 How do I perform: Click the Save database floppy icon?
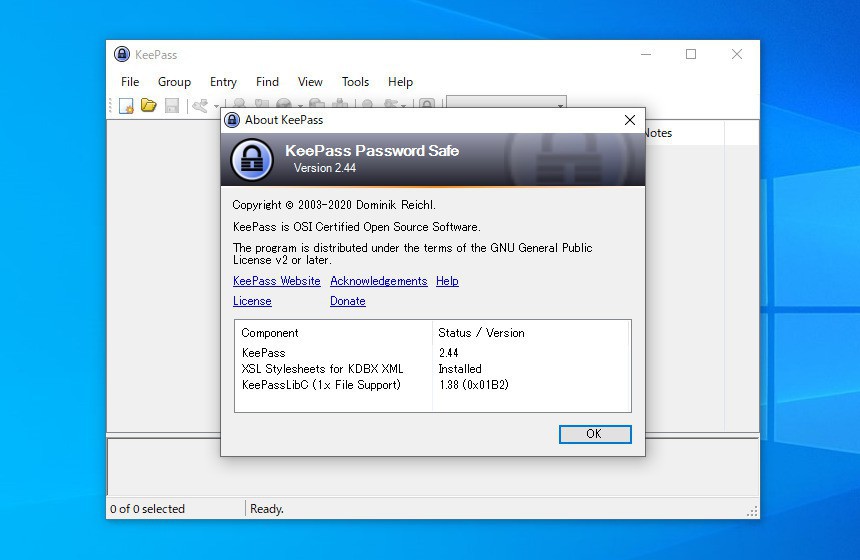(x=171, y=106)
